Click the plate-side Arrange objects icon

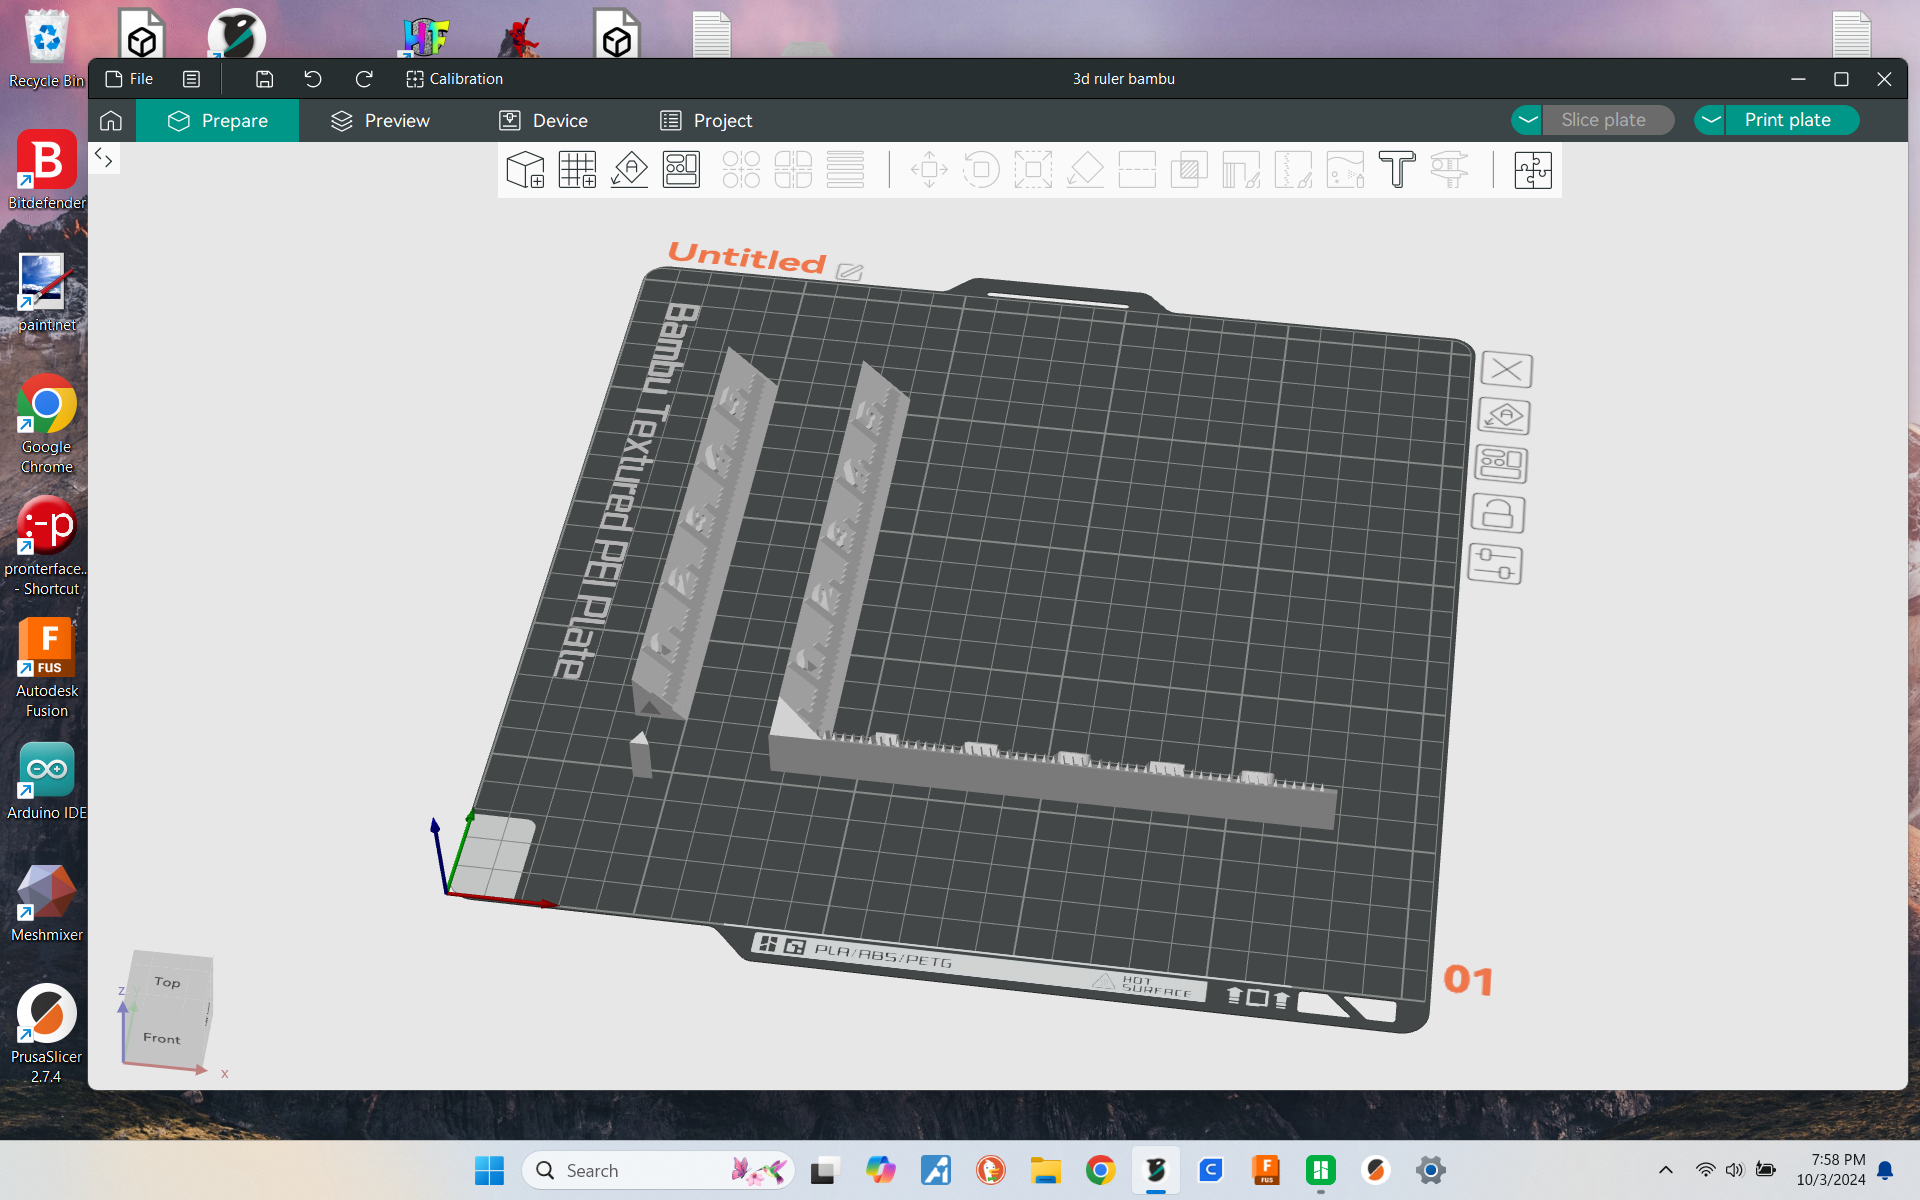[1501, 464]
